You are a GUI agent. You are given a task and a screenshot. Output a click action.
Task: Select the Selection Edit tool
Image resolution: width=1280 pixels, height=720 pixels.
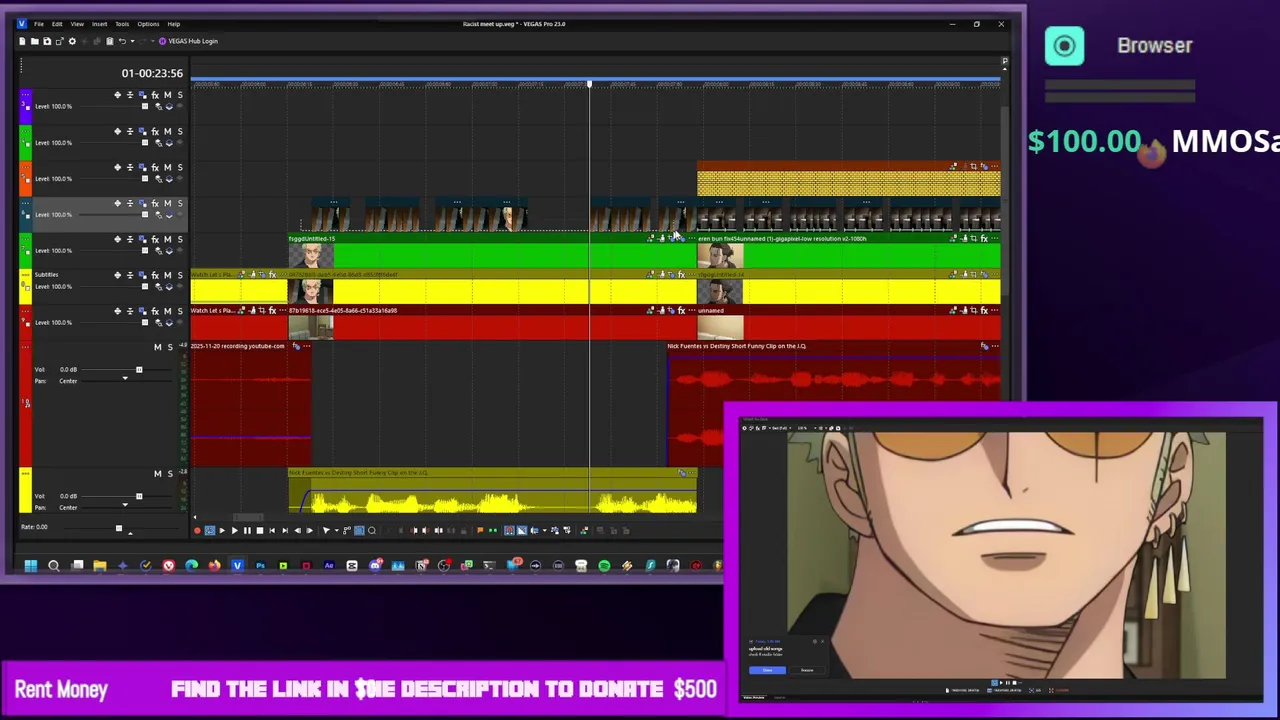pos(359,531)
